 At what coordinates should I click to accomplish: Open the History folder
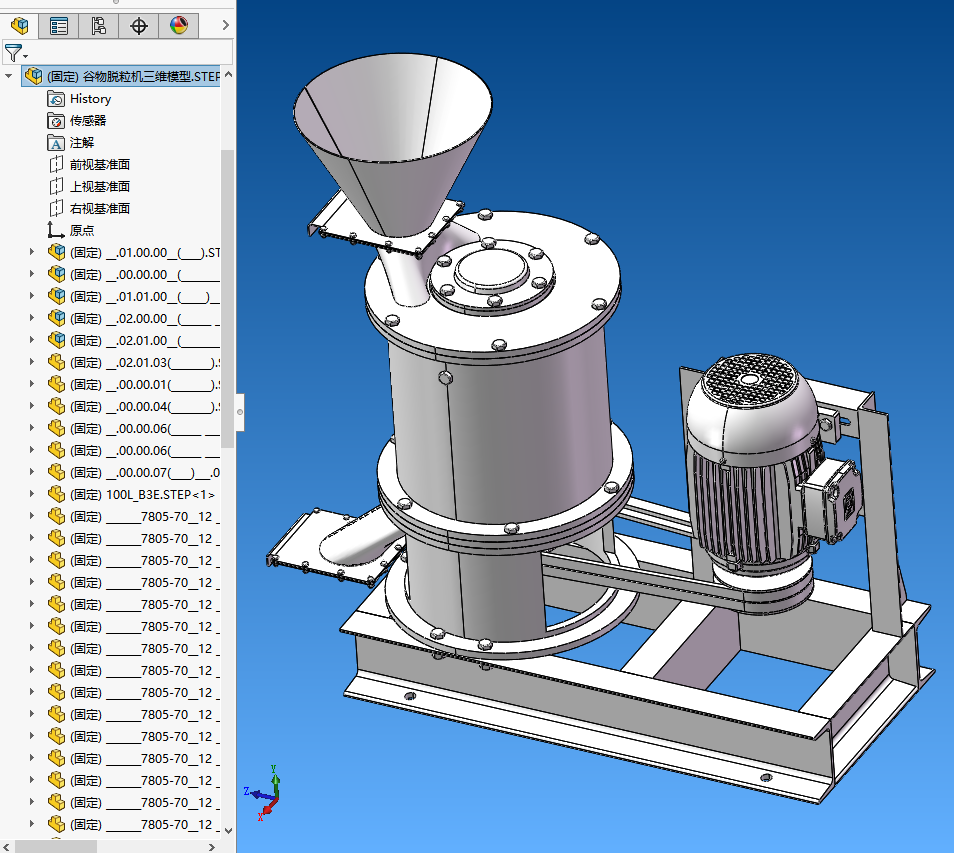[90, 99]
